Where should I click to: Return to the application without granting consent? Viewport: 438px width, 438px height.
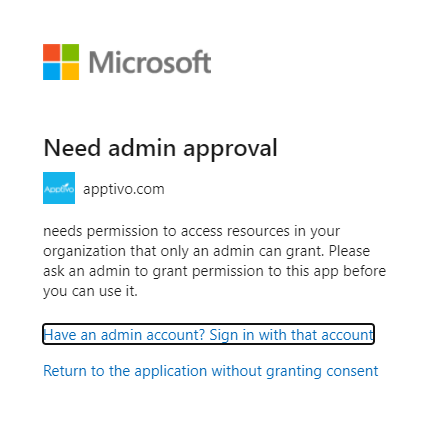click(211, 371)
